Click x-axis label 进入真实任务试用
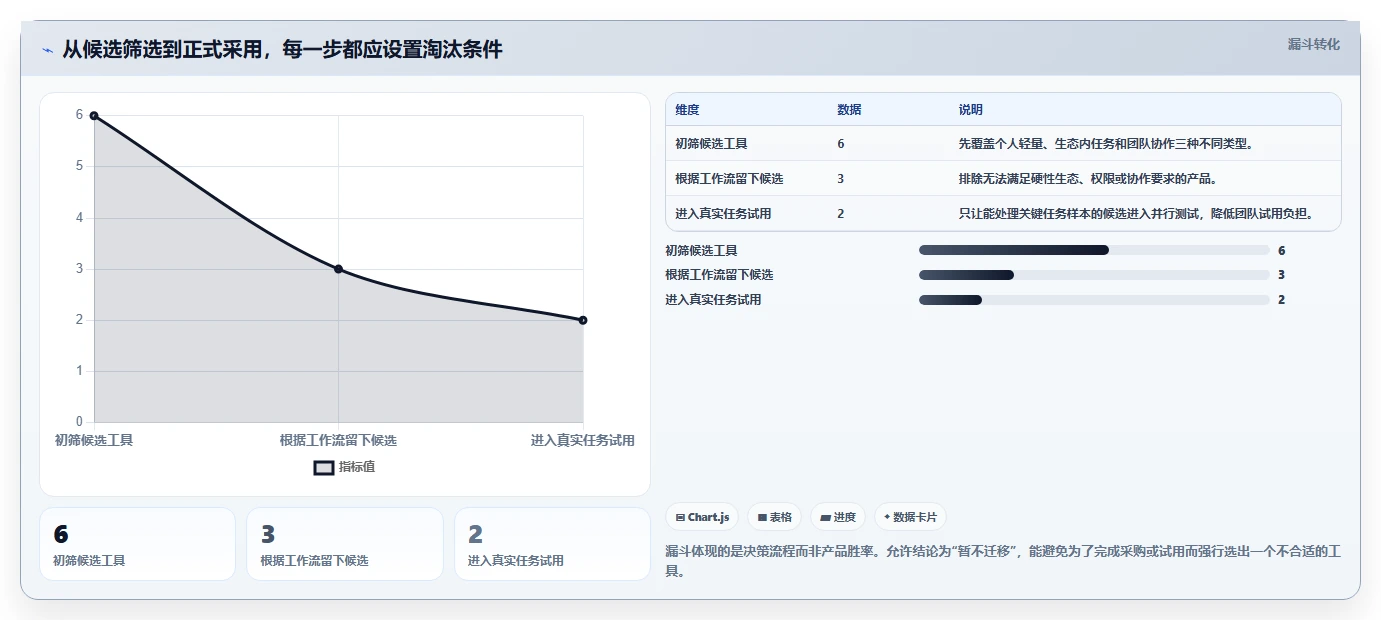The image size is (1381, 620). coord(583,440)
